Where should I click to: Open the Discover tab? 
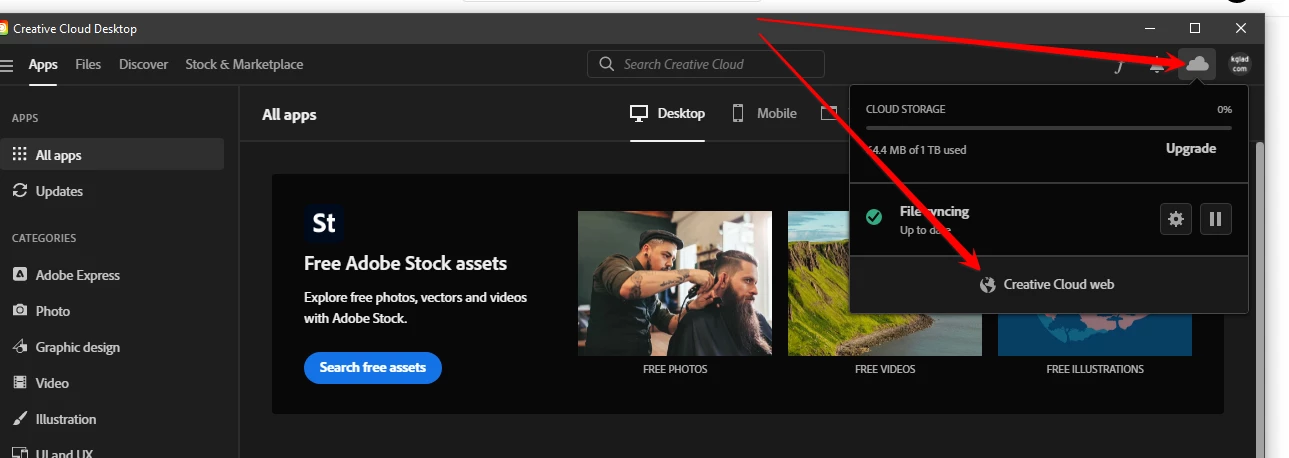pyautogui.click(x=143, y=64)
